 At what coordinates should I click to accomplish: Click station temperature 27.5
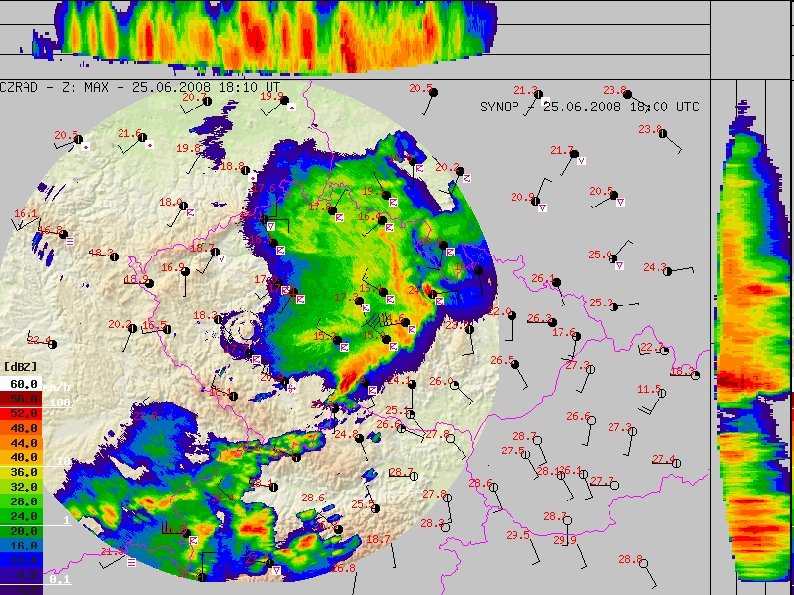[x=513, y=450]
